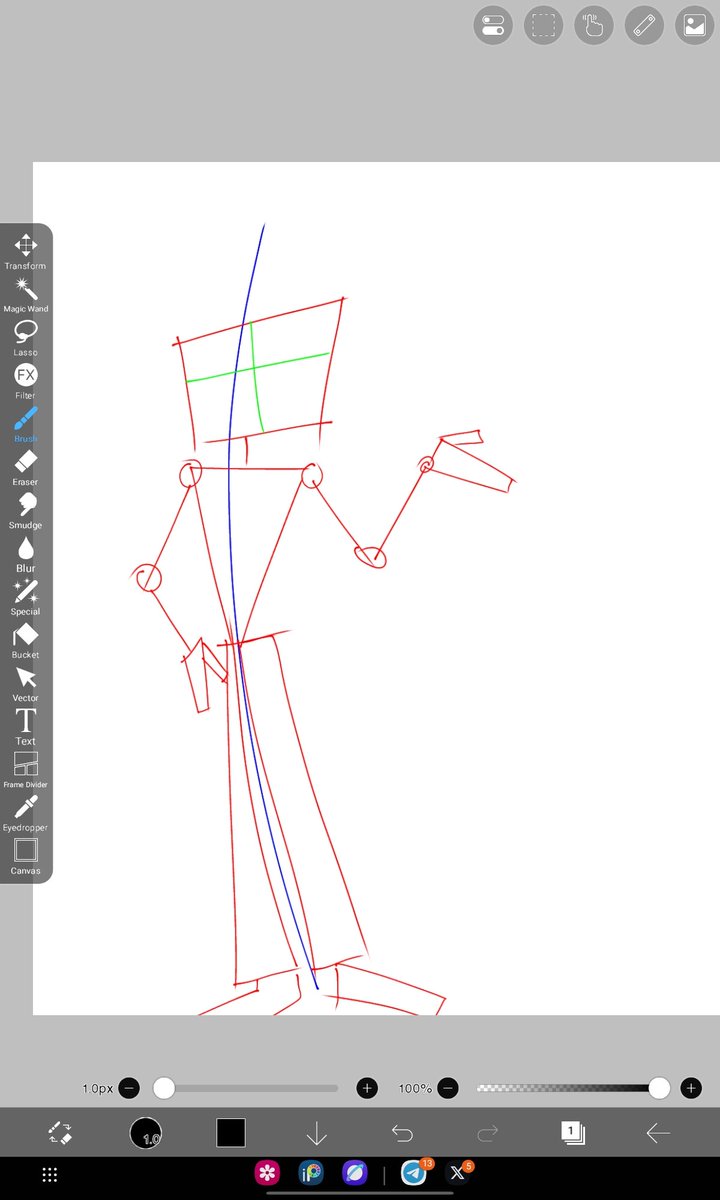Viewport: 720px width, 1200px height.
Task: Select the Smudge tool
Action: (x=25, y=510)
